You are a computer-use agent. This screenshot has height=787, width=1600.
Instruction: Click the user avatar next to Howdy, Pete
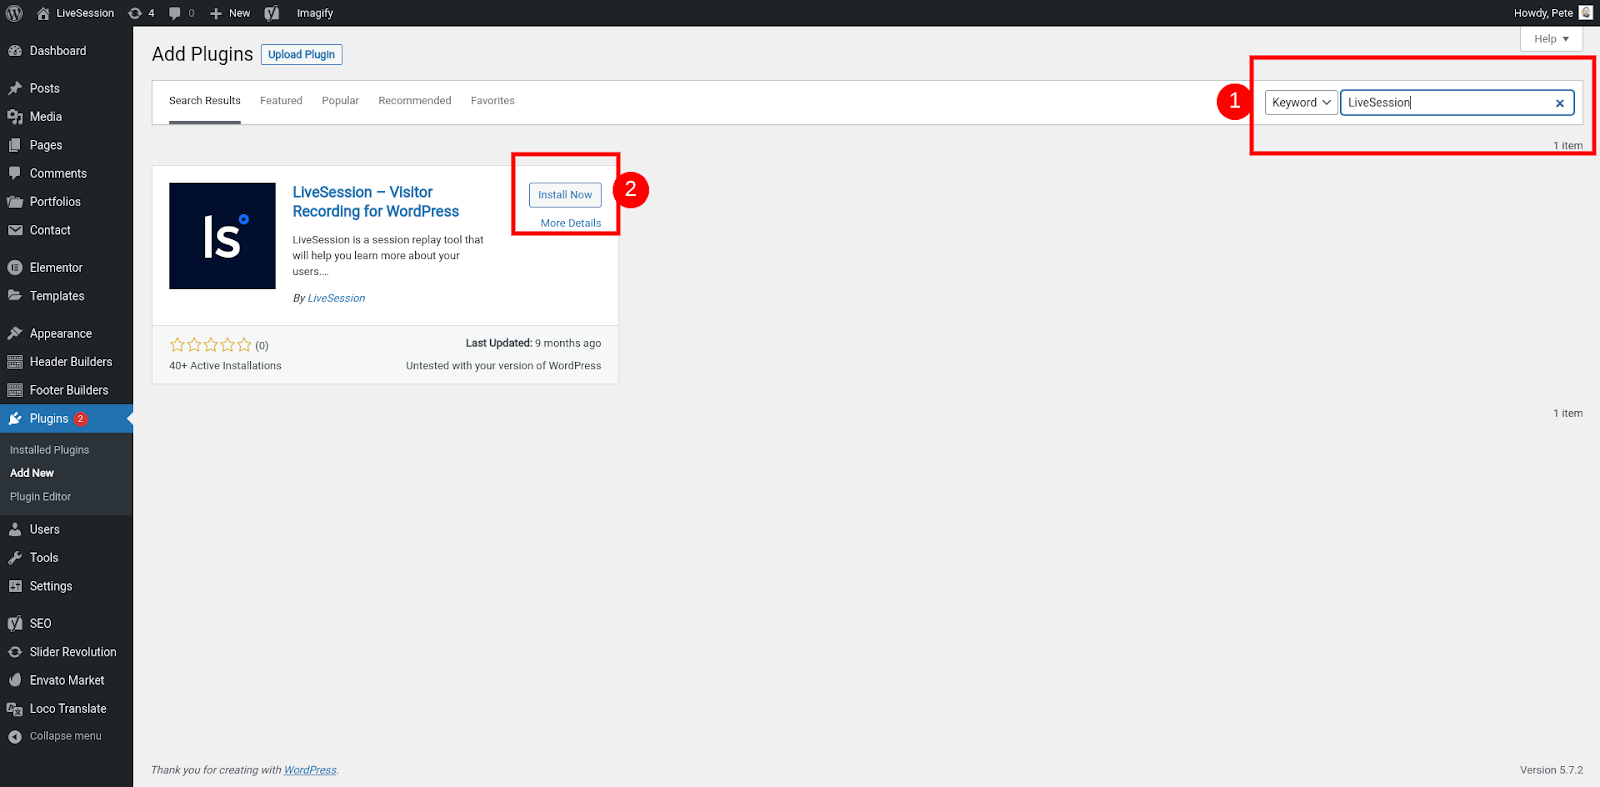coord(1585,13)
